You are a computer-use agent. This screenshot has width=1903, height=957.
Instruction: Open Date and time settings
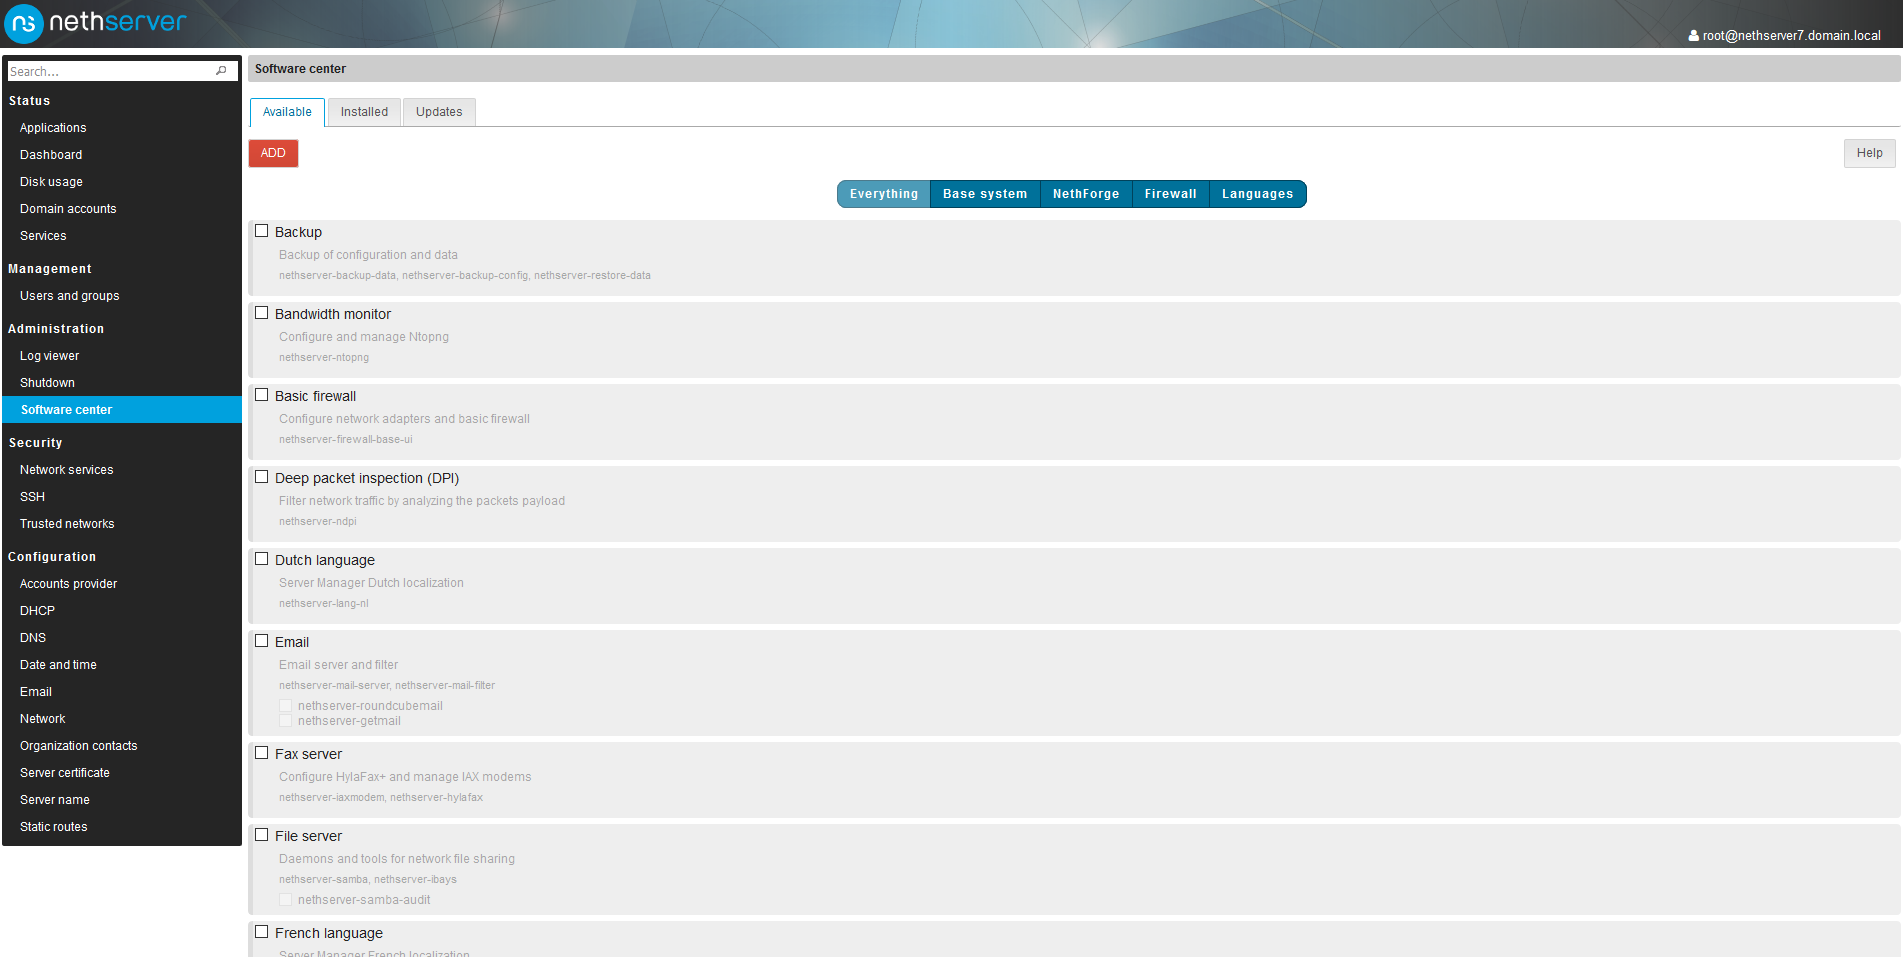coord(58,665)
